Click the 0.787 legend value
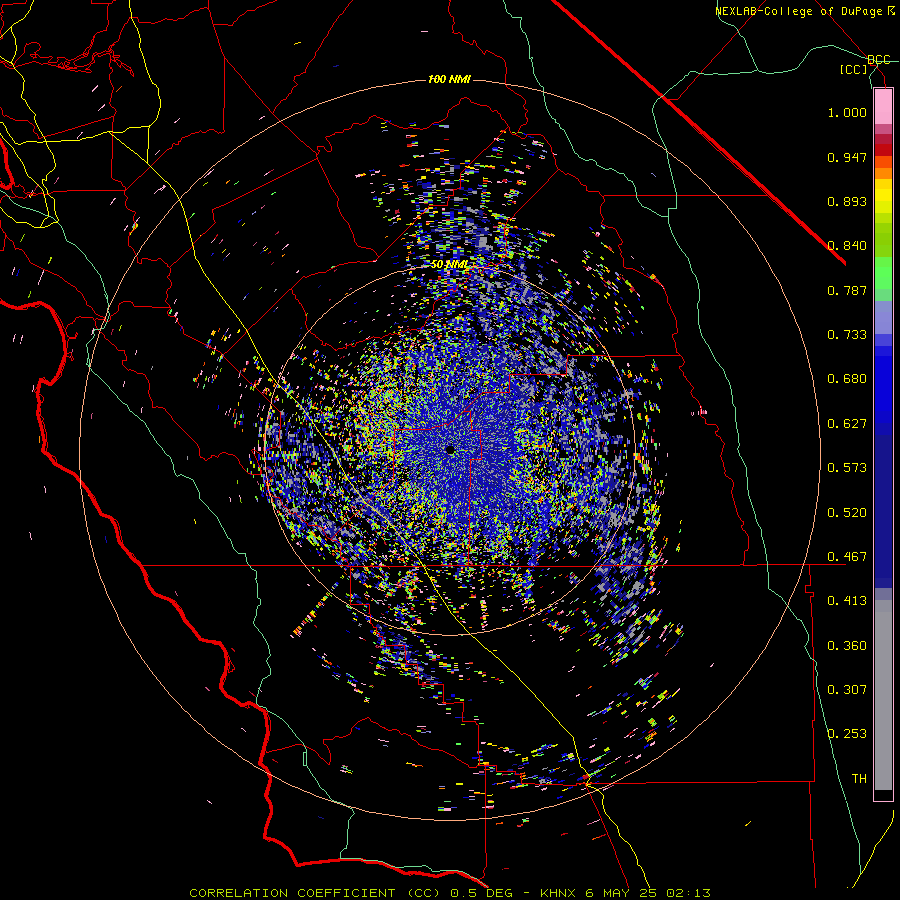Screen dimensions: 900x900 tap(847, 290)
